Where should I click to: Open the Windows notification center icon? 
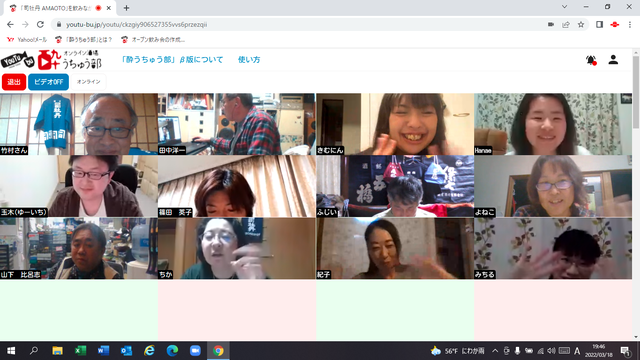coord(625,351)
